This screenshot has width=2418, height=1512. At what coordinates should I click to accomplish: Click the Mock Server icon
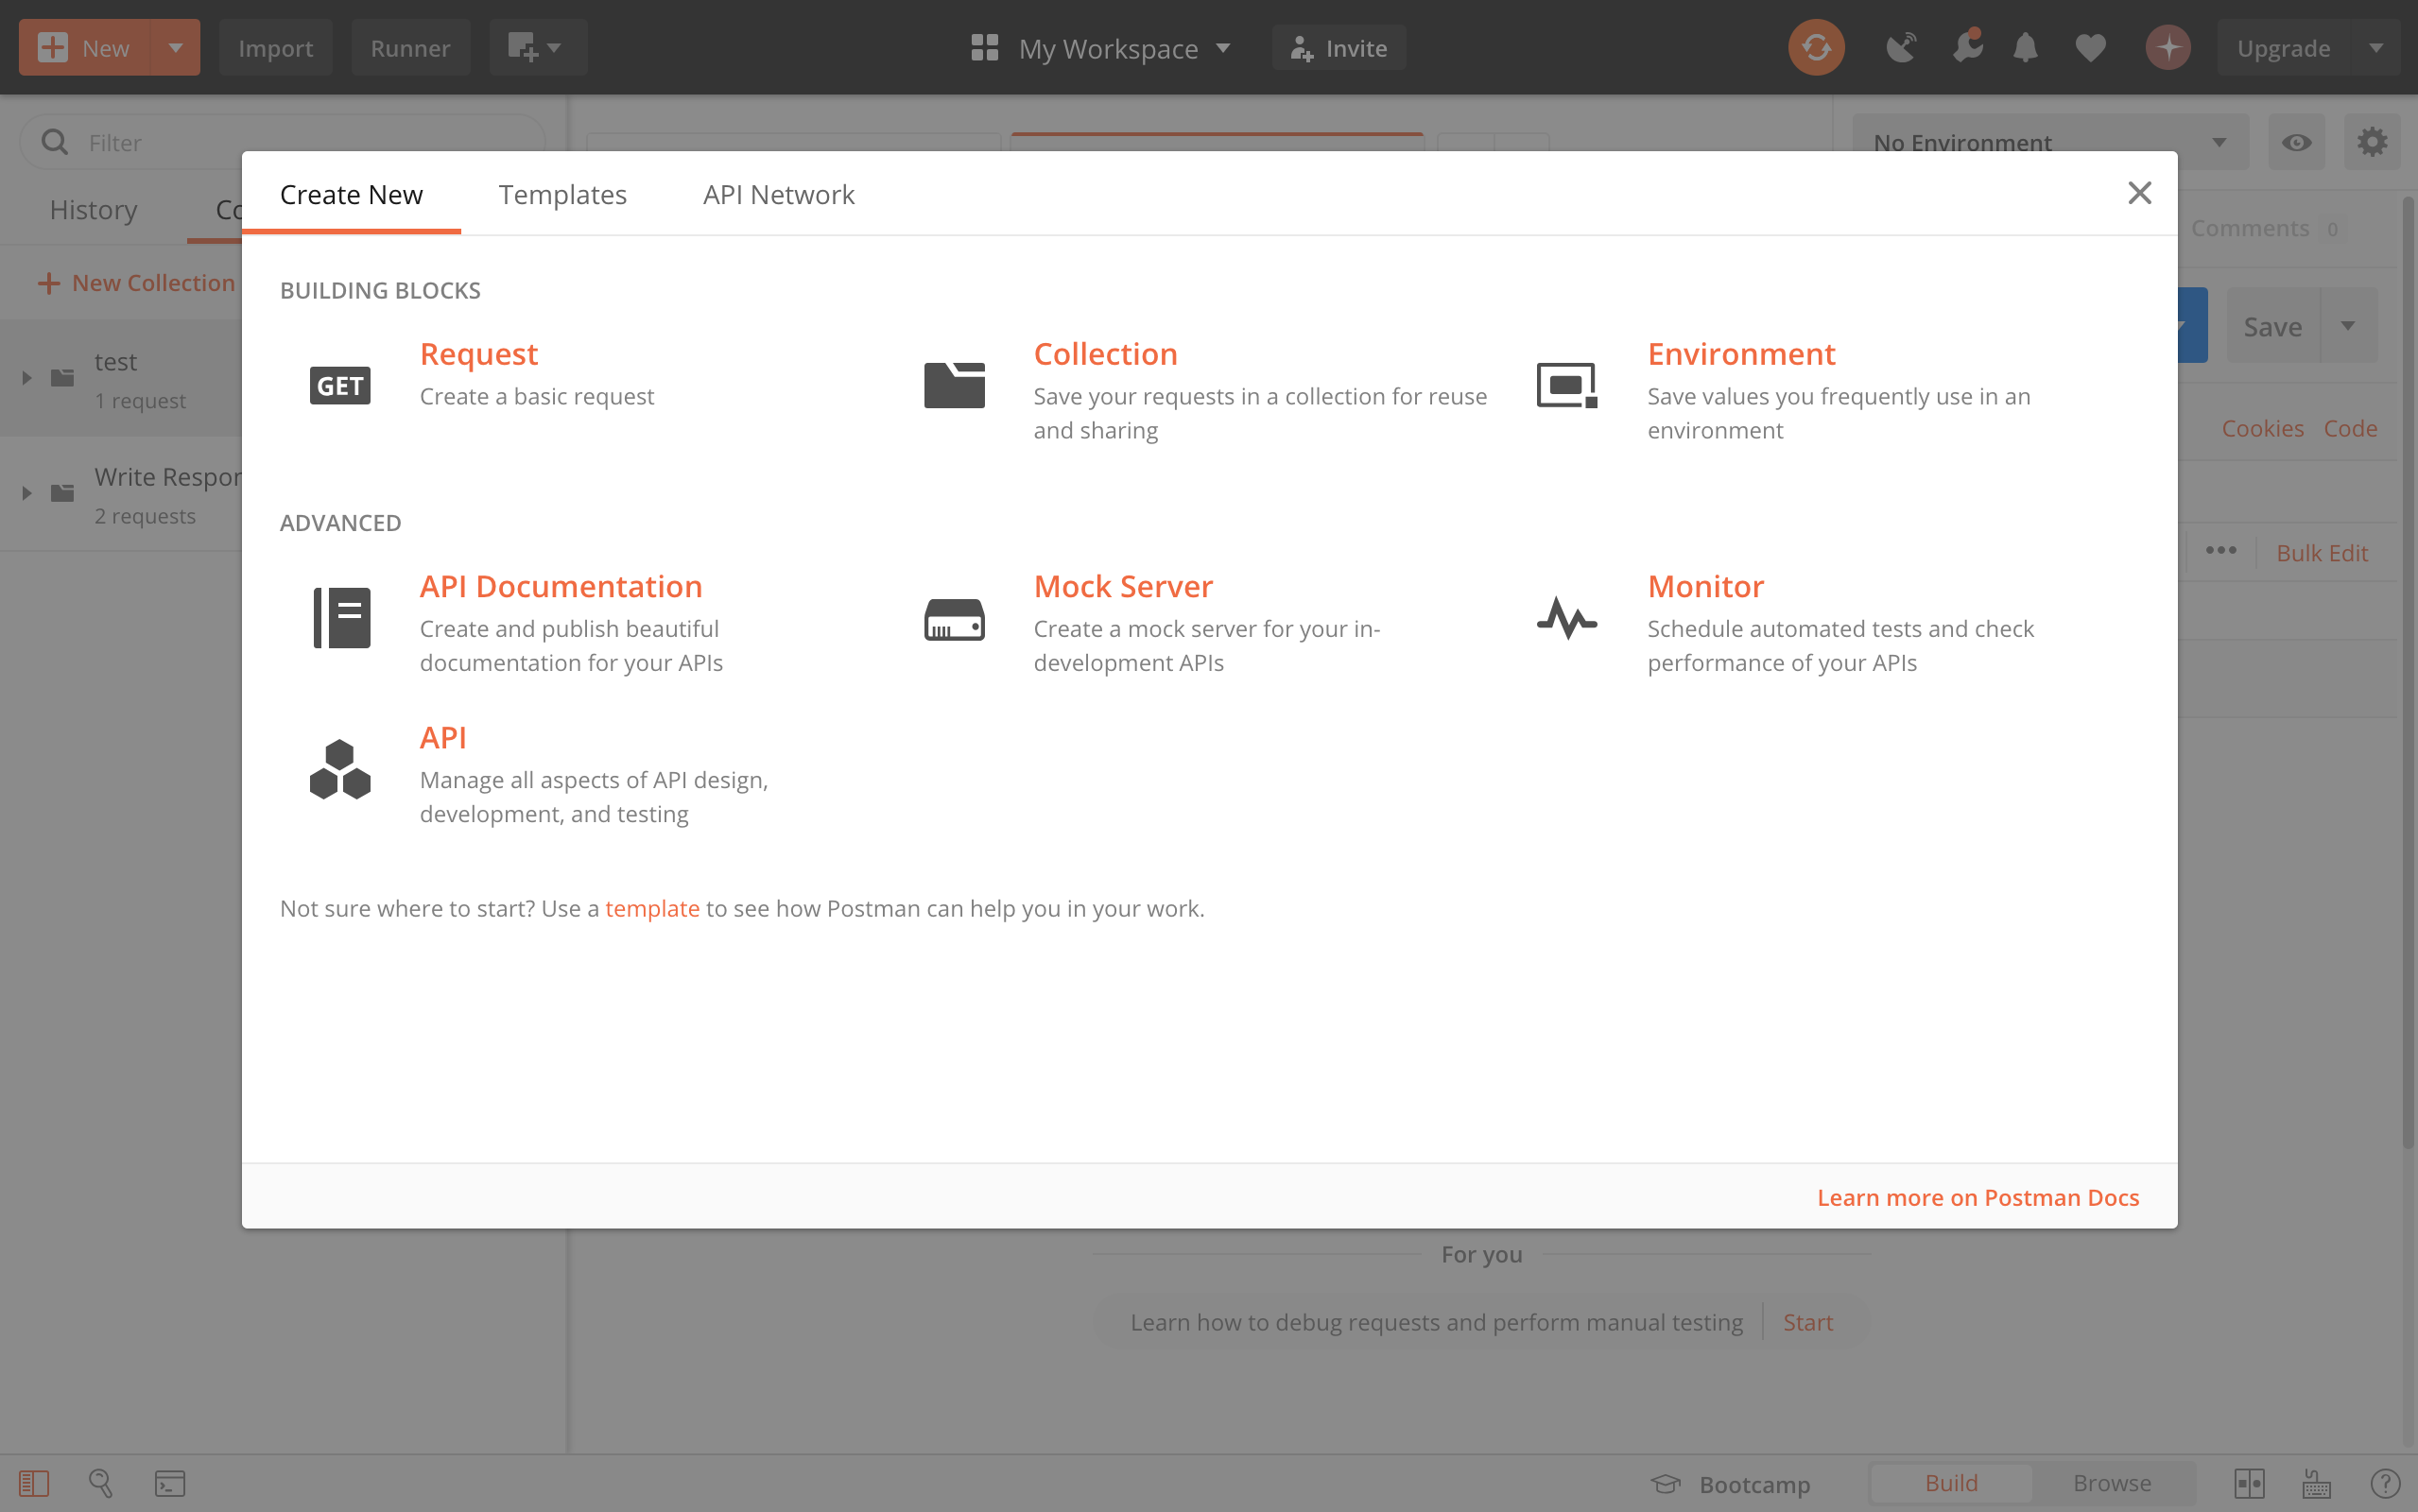[954, 620]
